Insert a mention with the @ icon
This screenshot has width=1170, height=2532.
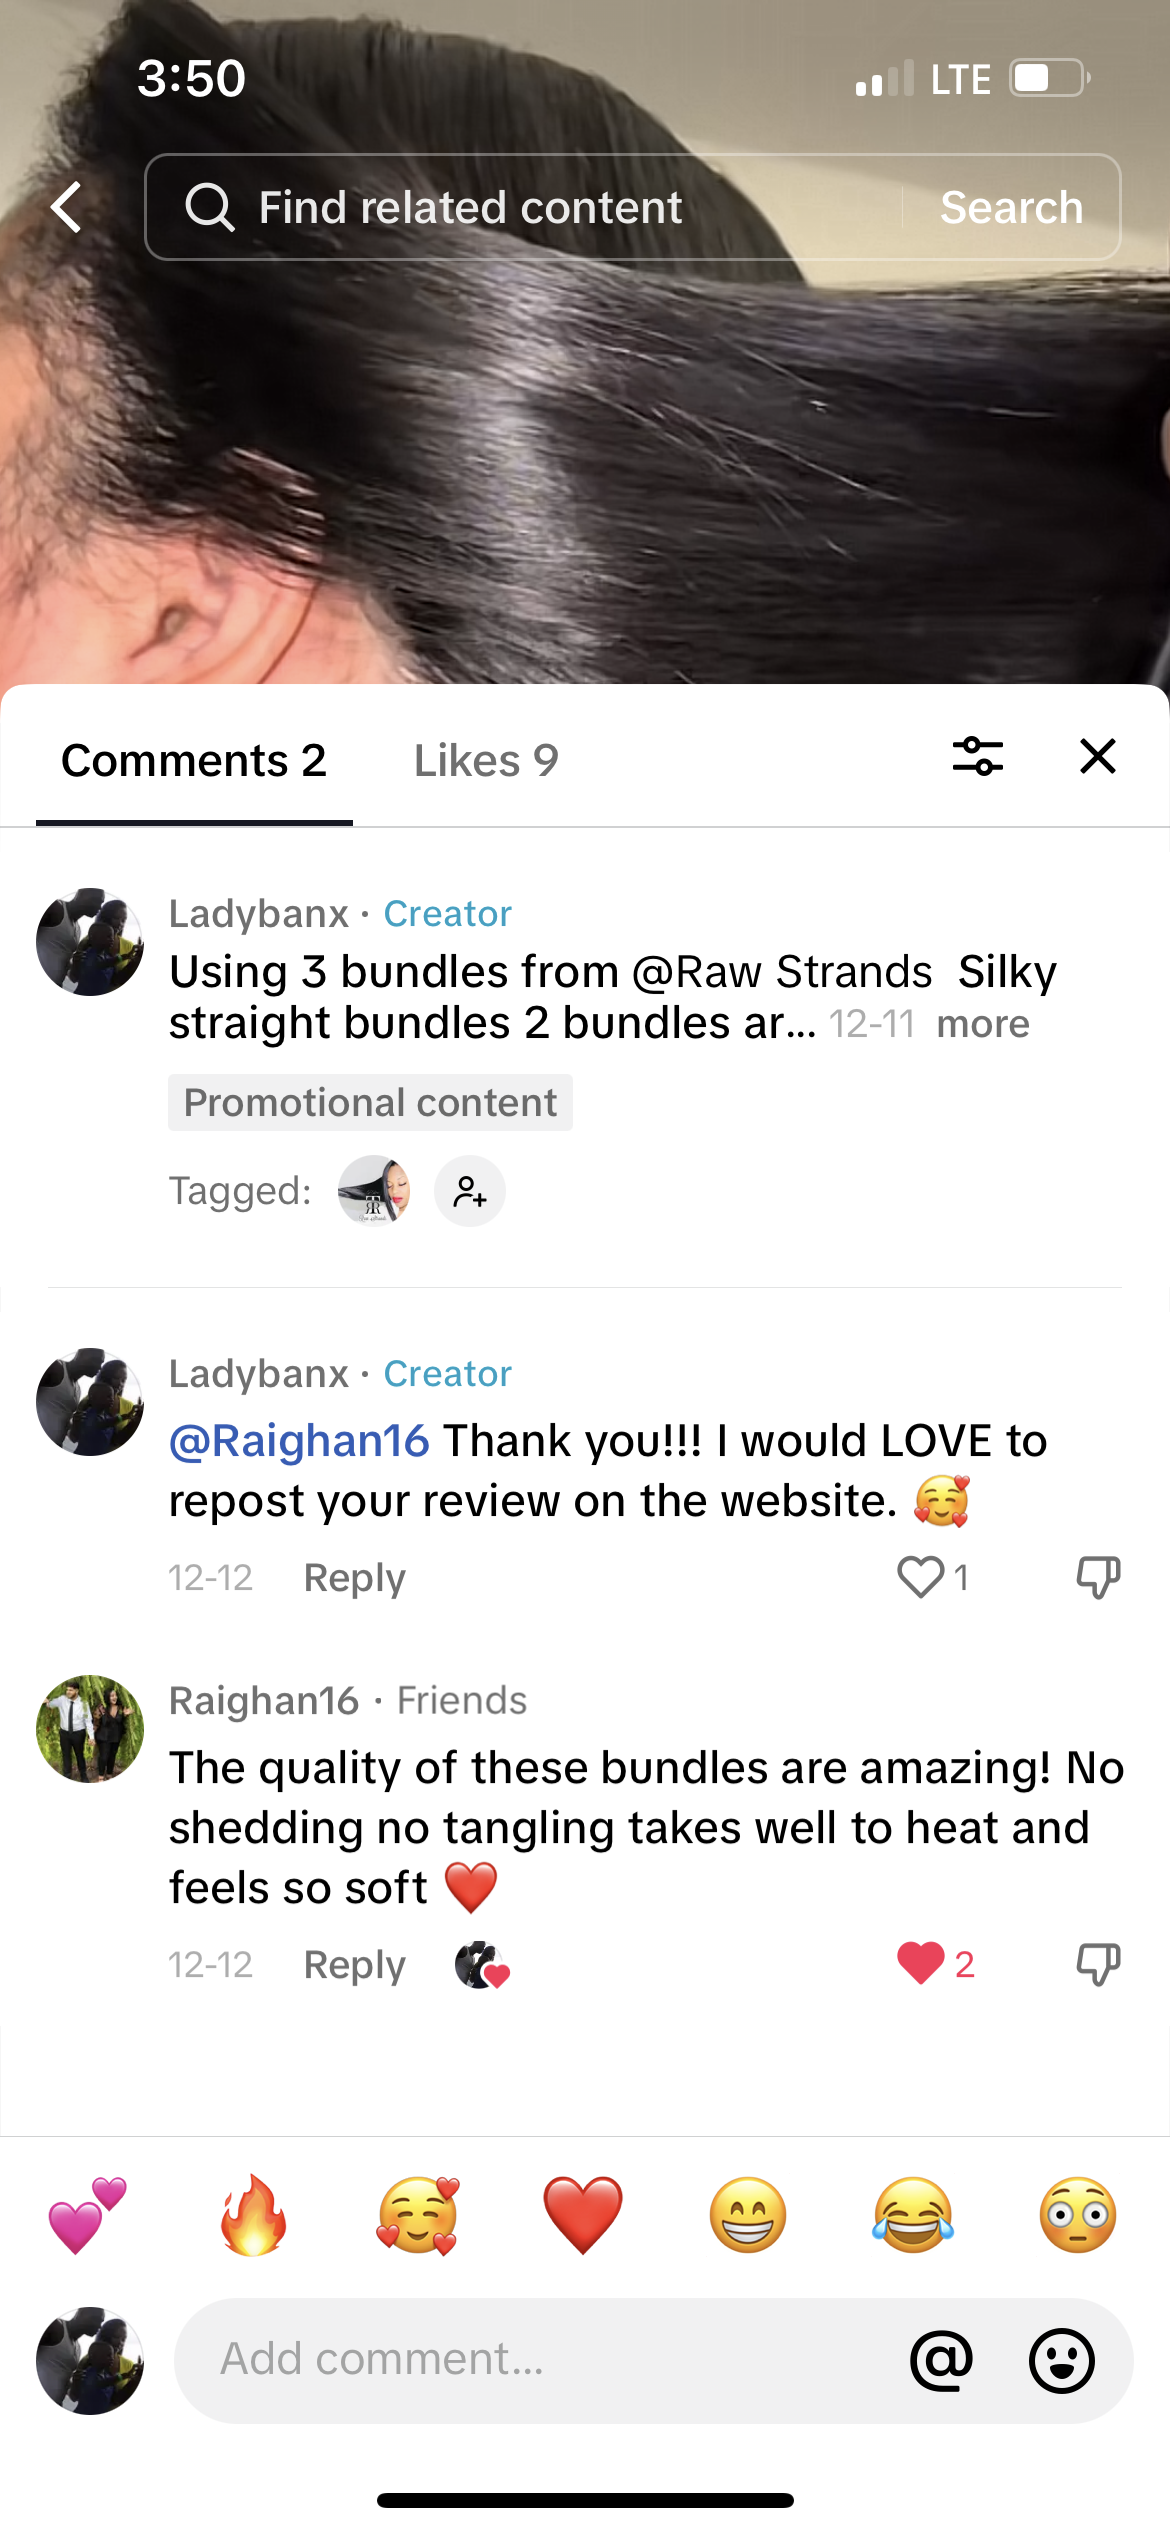[x=941, y=2360]
